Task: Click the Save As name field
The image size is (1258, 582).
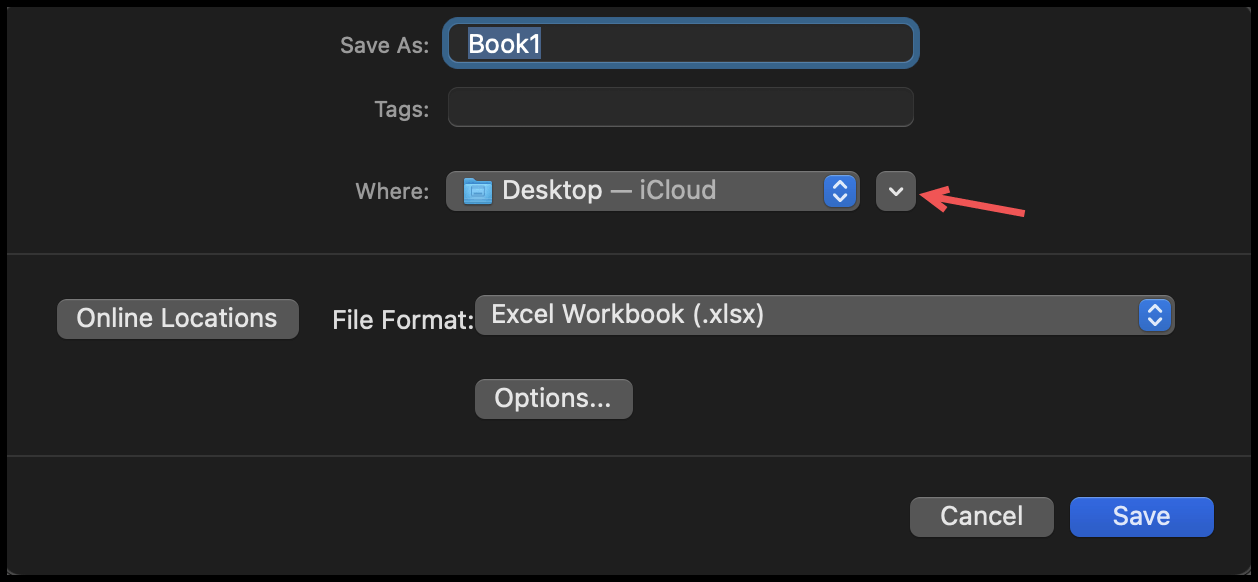Action: (680, 44)
